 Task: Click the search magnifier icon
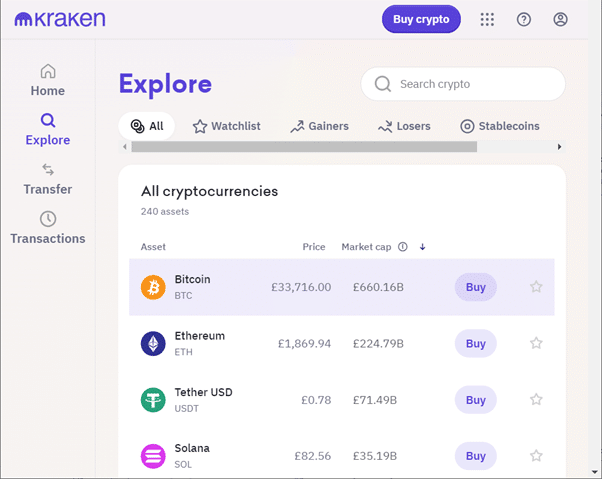(x=383, y=84)
